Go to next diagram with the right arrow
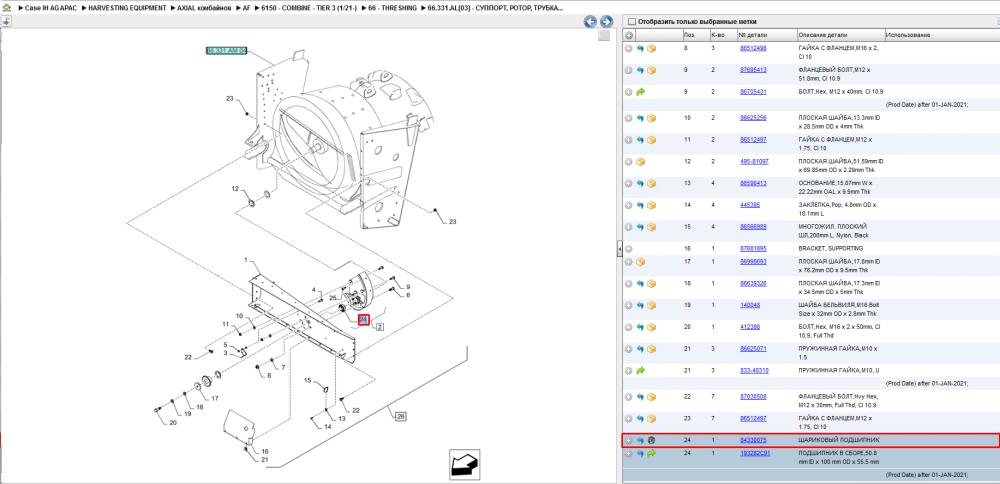 point(606,22)
